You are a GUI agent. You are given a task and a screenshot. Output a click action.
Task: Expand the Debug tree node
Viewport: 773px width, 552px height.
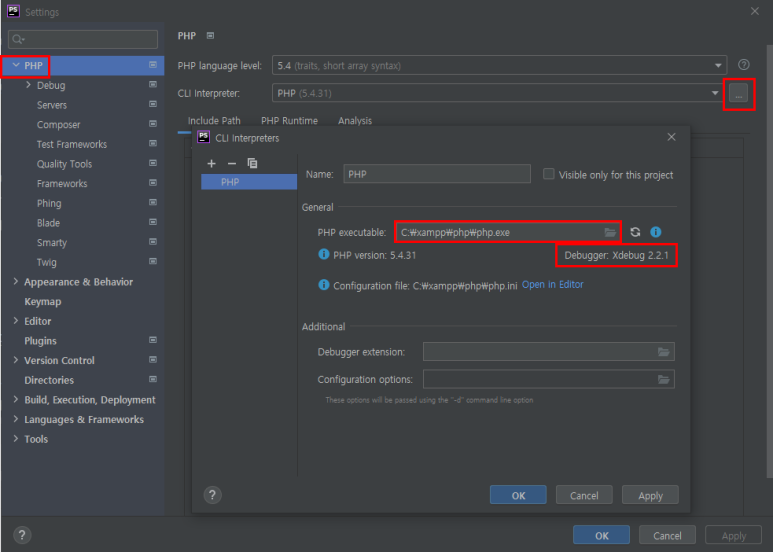tap(28, 85)
